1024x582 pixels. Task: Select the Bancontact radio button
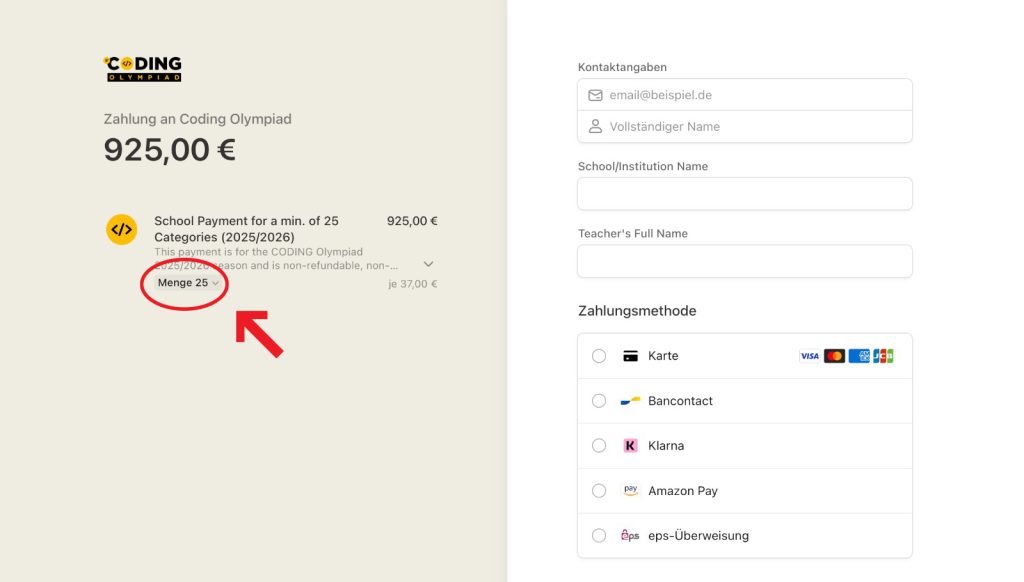[x=599, y=401]
